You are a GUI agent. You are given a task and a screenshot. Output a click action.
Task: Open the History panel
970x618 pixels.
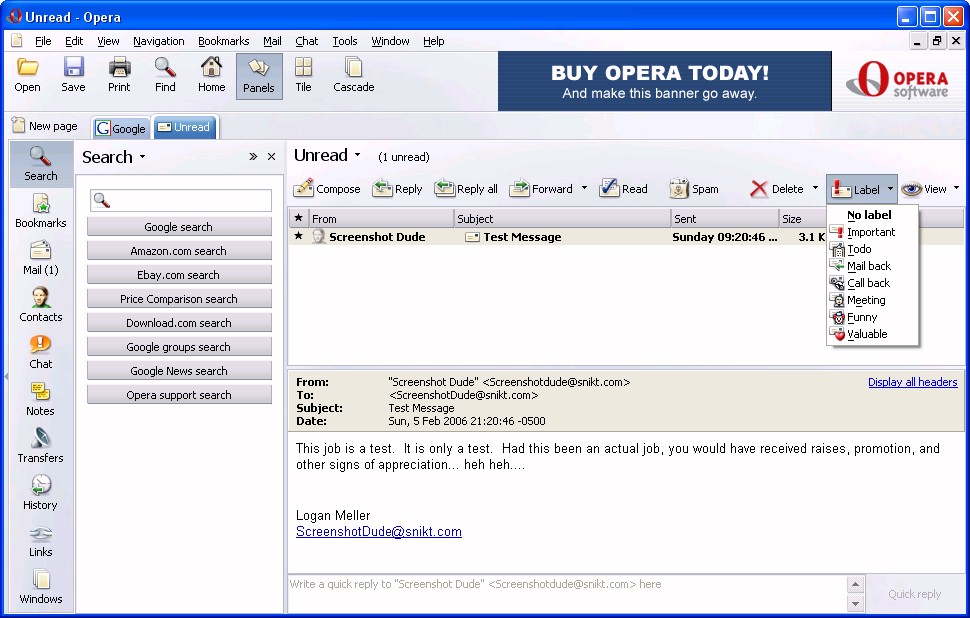(x=40, y=485)
